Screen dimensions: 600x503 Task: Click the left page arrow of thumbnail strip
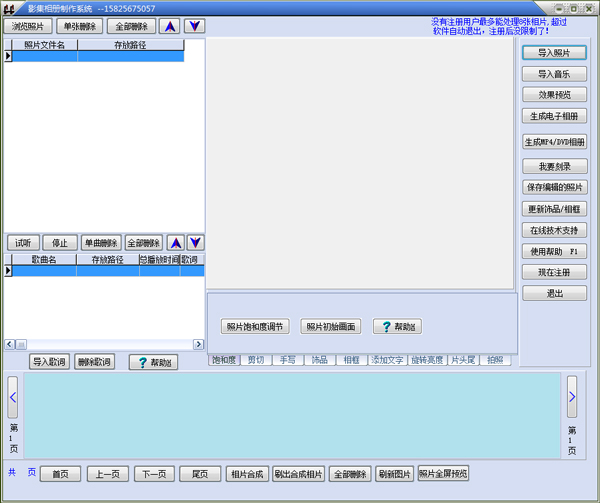click(x=13, y=397)
